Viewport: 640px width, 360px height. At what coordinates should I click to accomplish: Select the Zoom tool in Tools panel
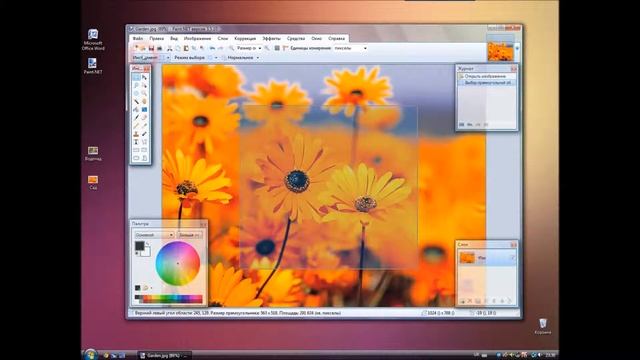pyautogui.click(x=144, y=93)
